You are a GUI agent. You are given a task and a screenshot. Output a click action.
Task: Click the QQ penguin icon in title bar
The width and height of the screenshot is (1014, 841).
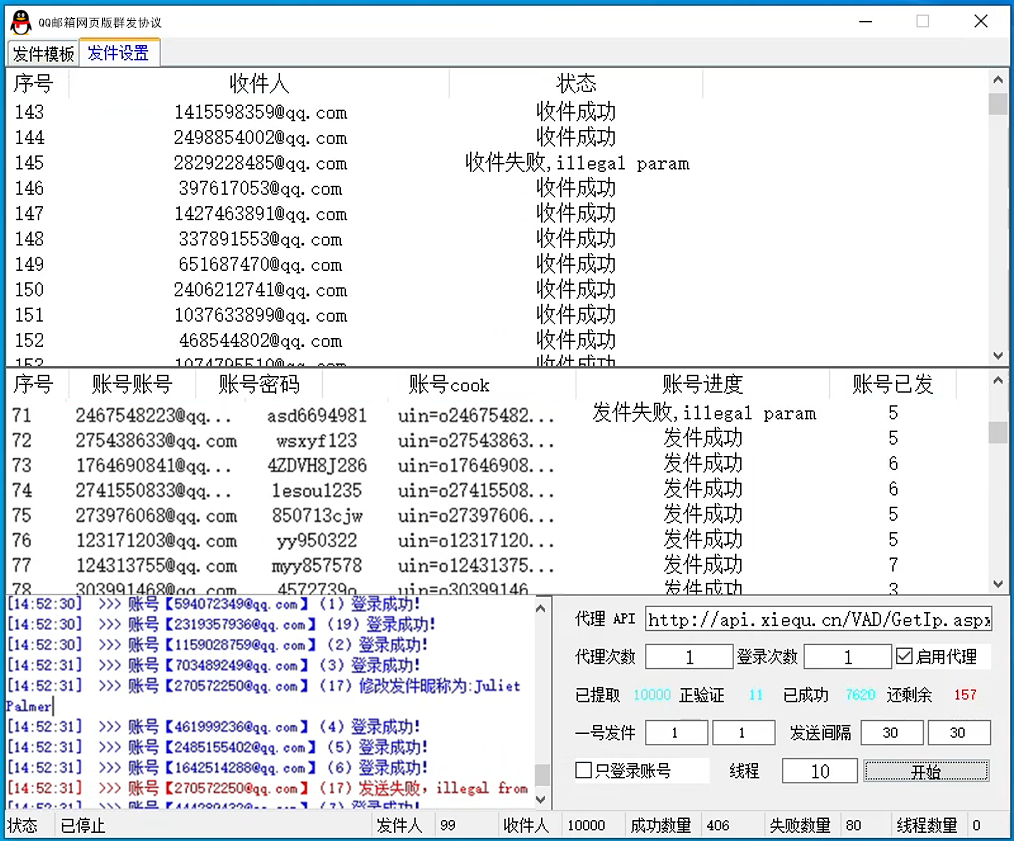[x=20, y=21]
